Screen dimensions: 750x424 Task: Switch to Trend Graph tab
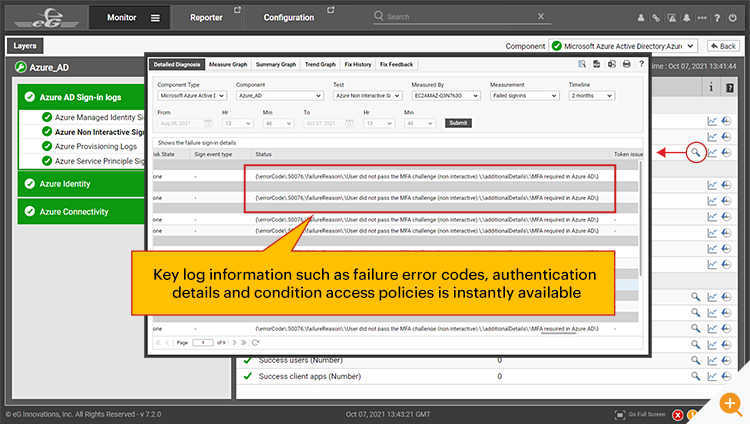[x=320, y=65]
